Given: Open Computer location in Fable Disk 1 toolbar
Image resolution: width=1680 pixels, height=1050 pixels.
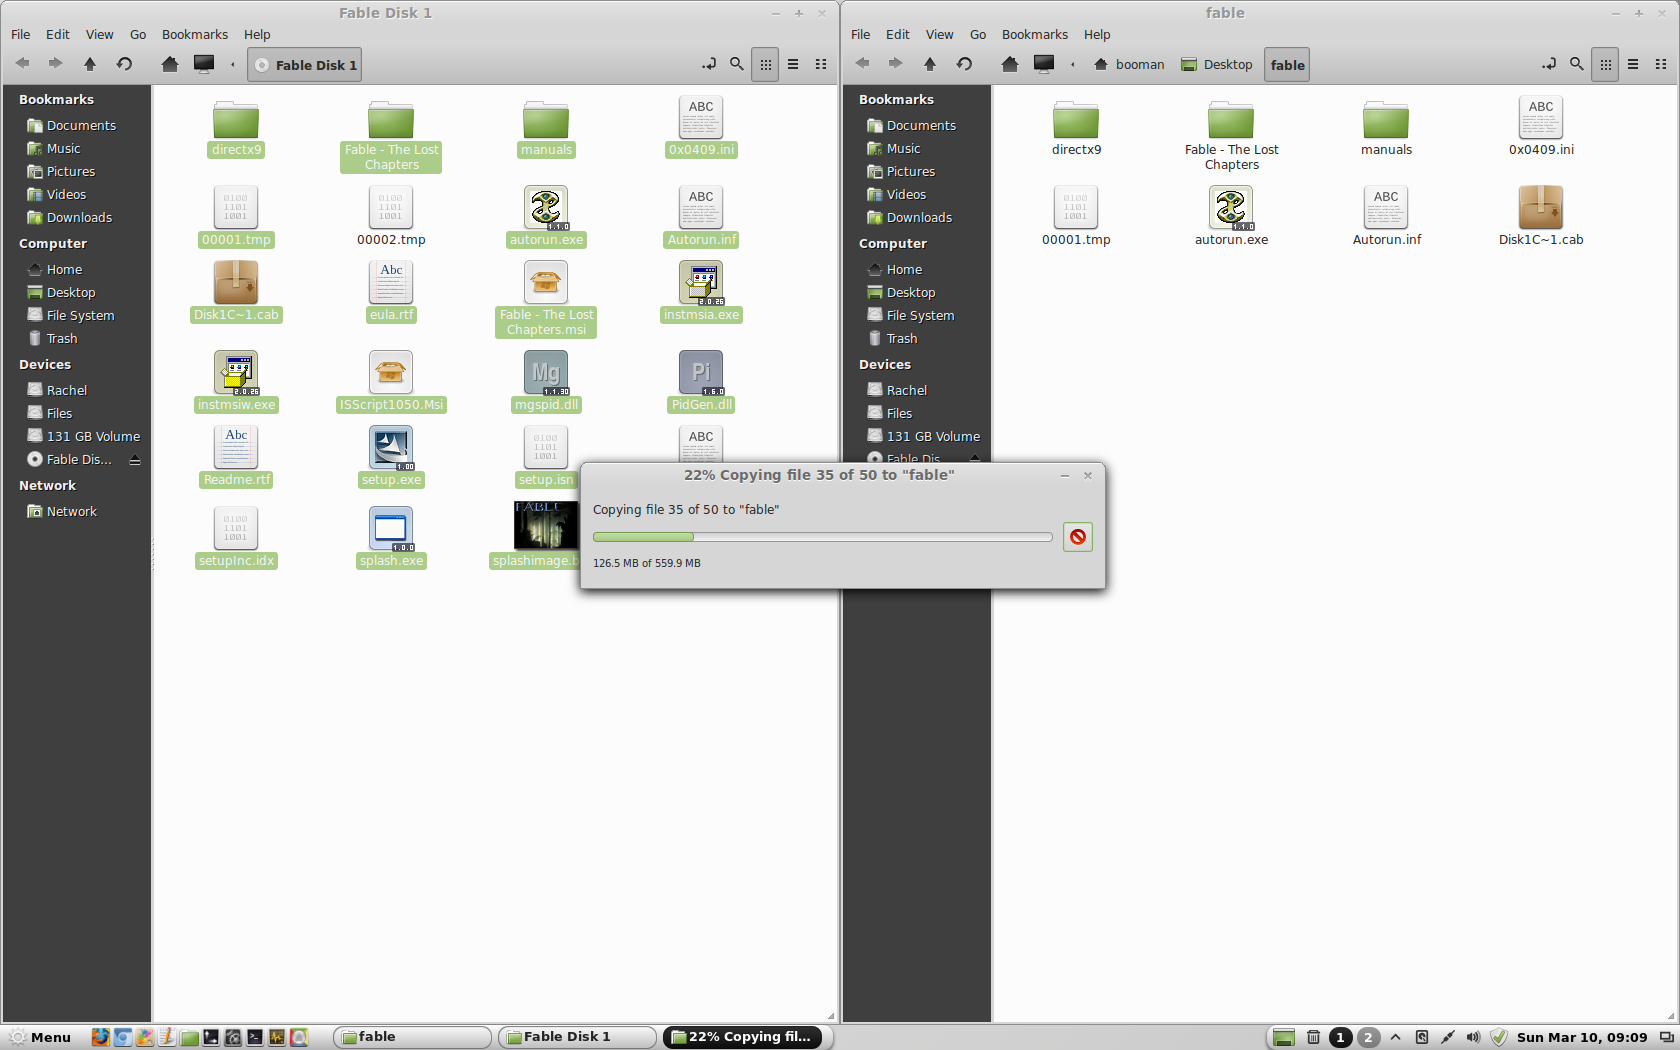Looking at the screenshot, I should [204, 64].
